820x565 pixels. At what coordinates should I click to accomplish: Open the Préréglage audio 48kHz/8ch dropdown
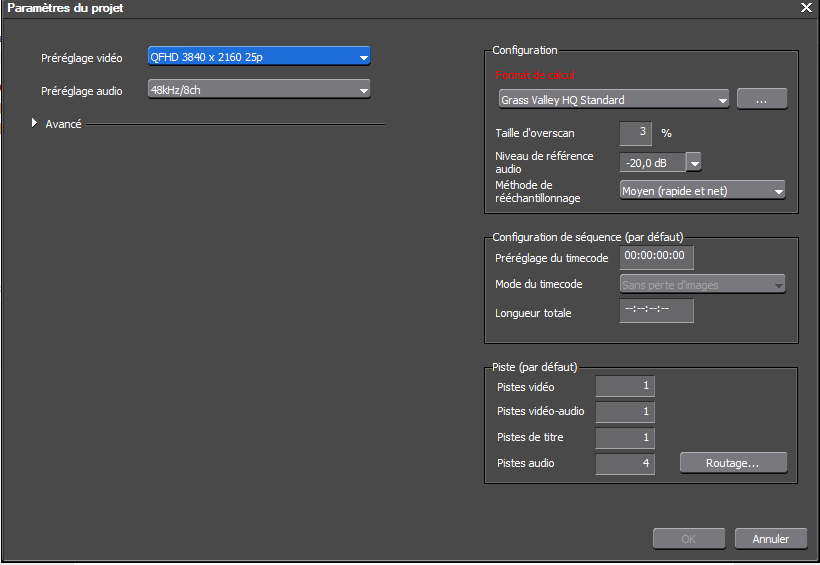pos(259,89)
